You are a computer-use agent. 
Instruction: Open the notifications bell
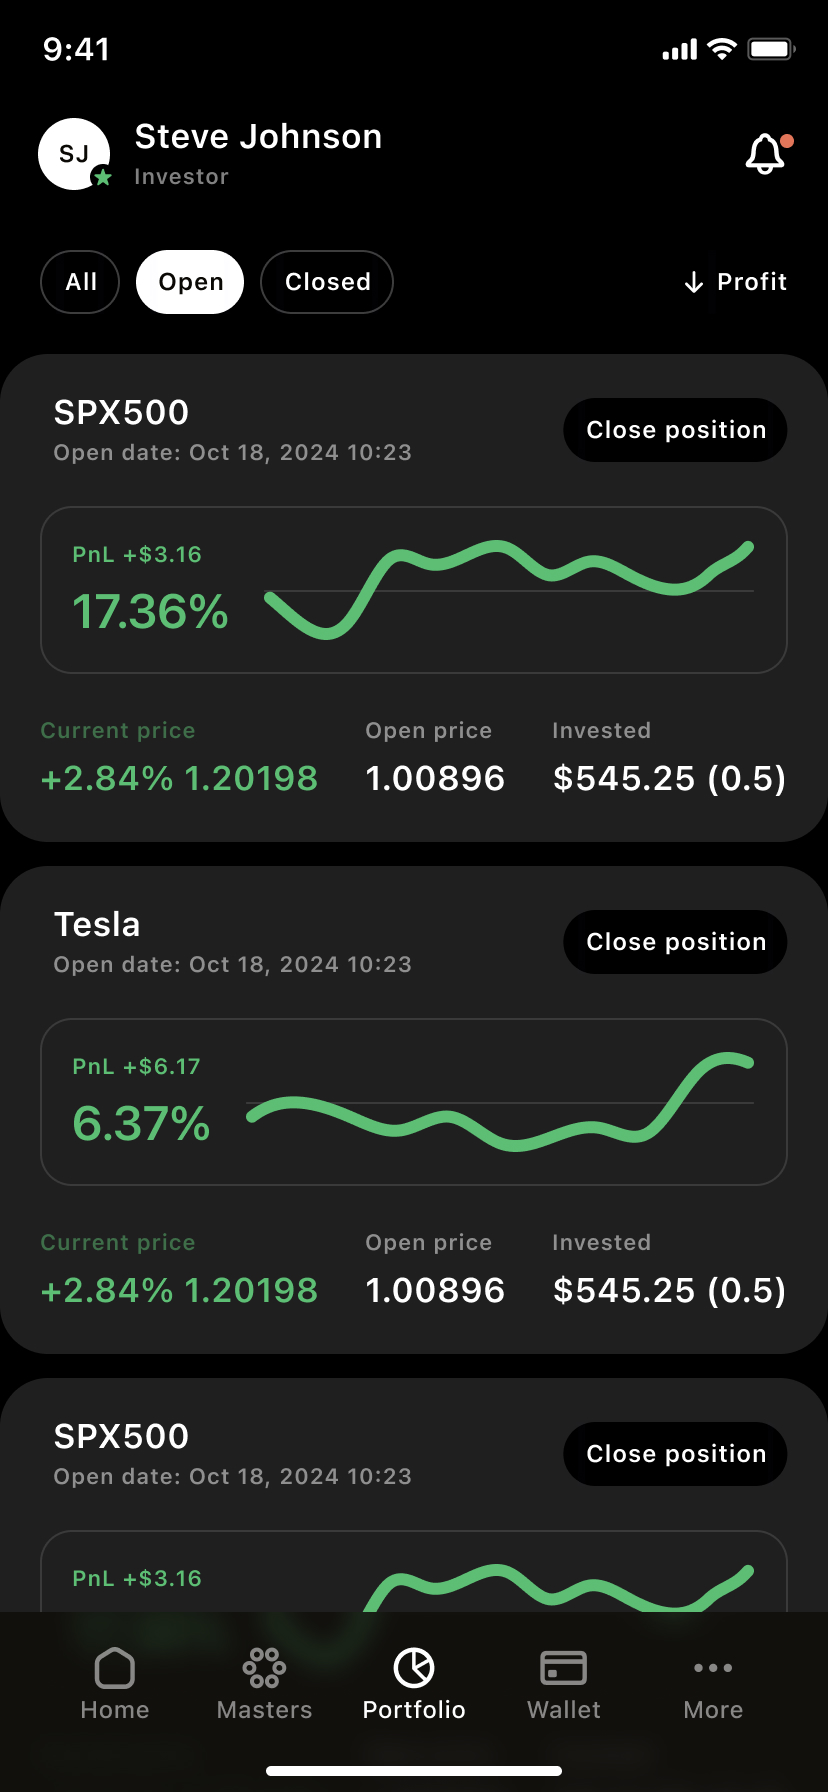point(766,154)
